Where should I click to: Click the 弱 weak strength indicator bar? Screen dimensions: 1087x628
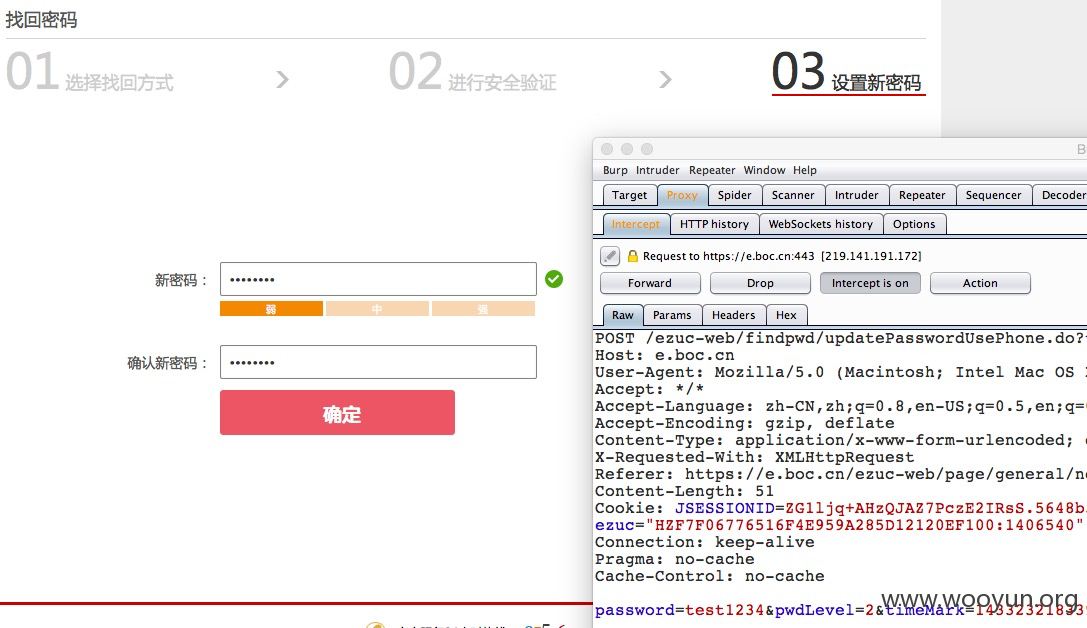pyautogui.click(x=272, y=309)
